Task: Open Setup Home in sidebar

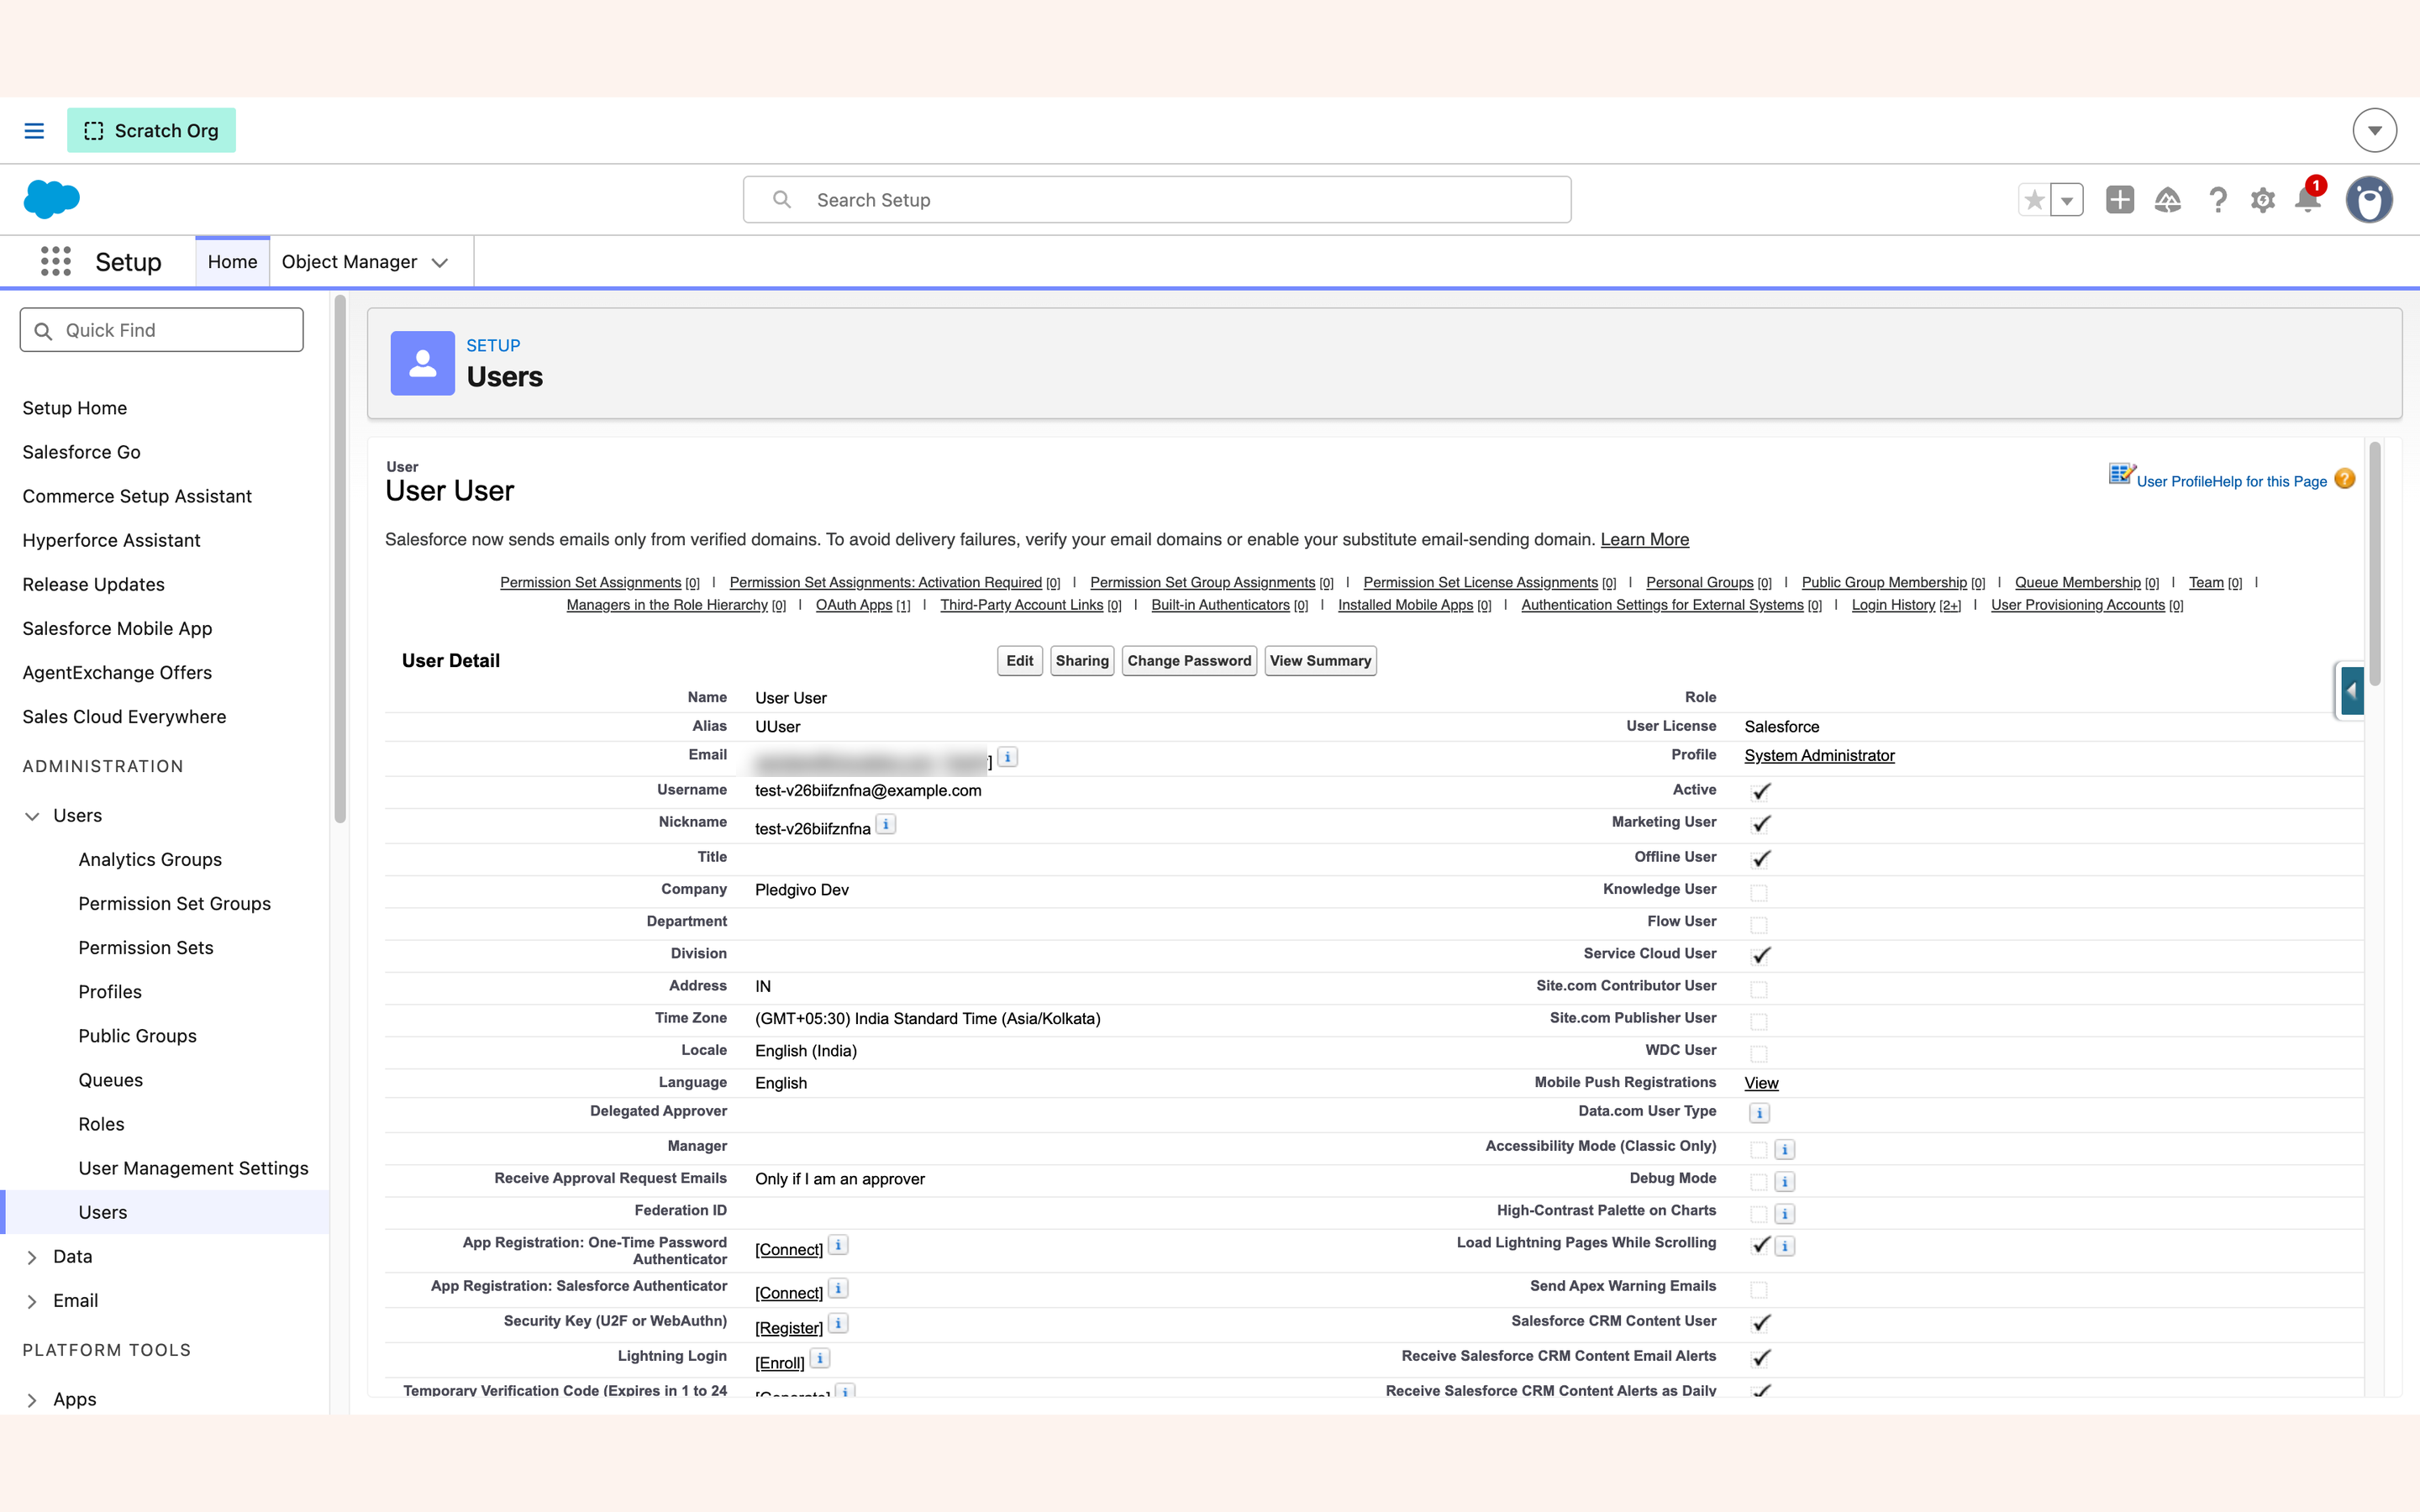Action: (x=75, y=408)
